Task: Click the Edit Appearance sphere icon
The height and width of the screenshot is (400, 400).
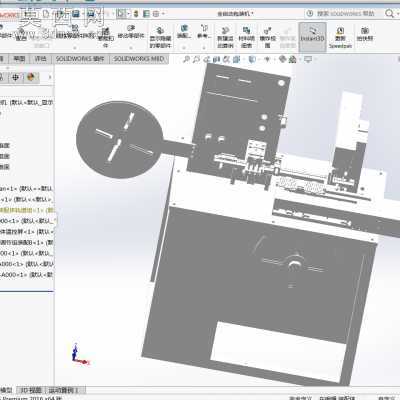Action: [282, 59]
